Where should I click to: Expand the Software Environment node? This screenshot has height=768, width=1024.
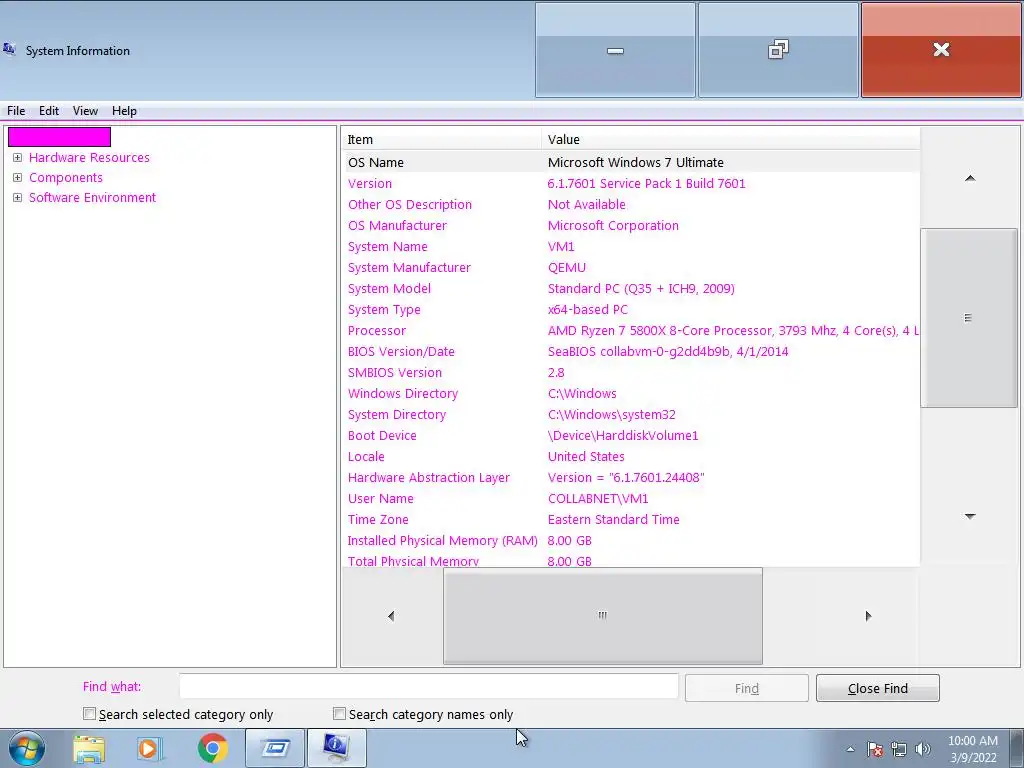point(18,197)
